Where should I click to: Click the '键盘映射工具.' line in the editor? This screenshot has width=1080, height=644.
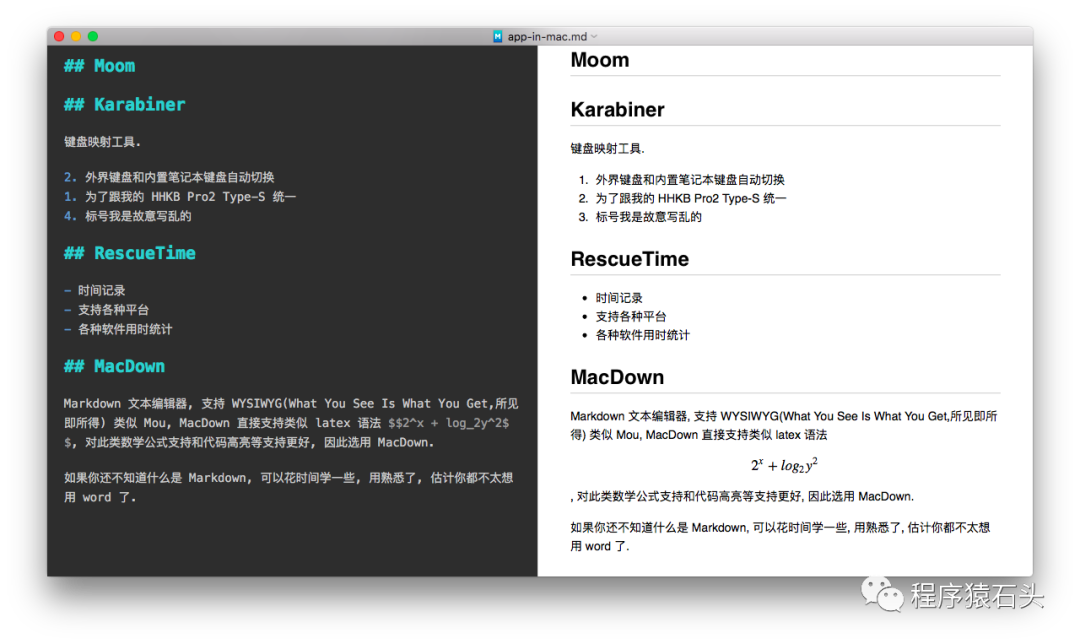(x=103, y=142)
